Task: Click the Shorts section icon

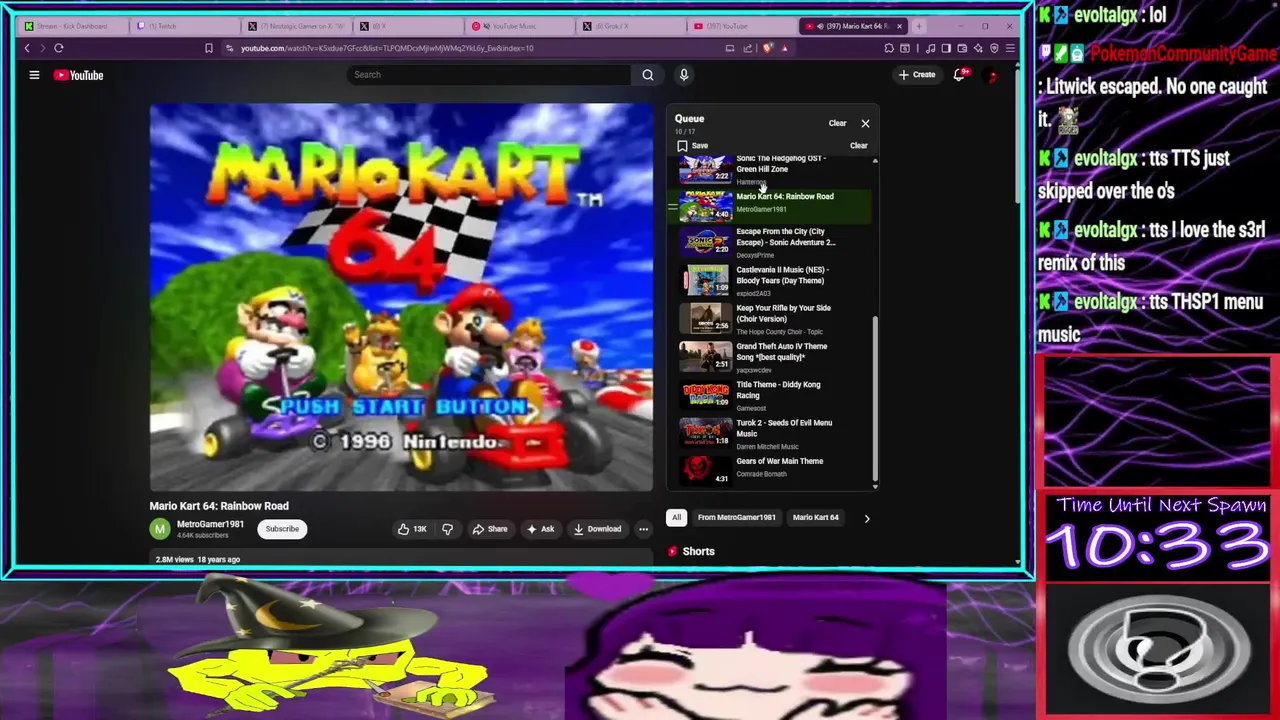Action: (673, 551)
